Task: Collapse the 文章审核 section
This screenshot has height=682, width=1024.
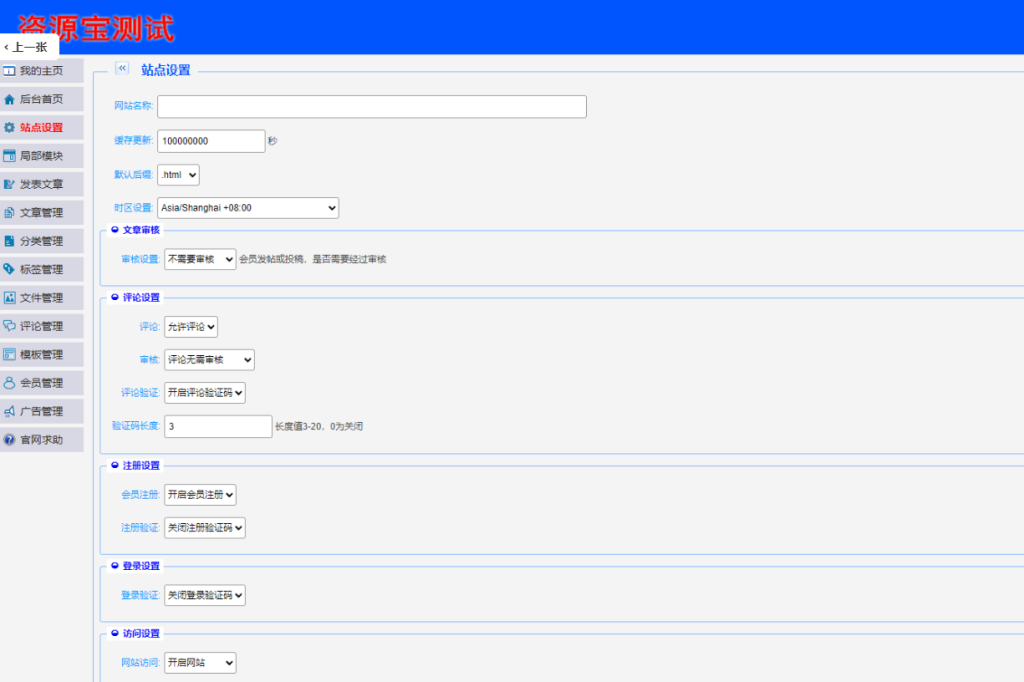Action: (x=115, y=230)
